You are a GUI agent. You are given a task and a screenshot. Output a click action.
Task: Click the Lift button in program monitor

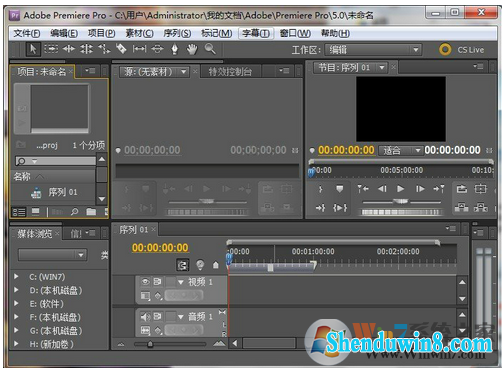pos(462,207)
